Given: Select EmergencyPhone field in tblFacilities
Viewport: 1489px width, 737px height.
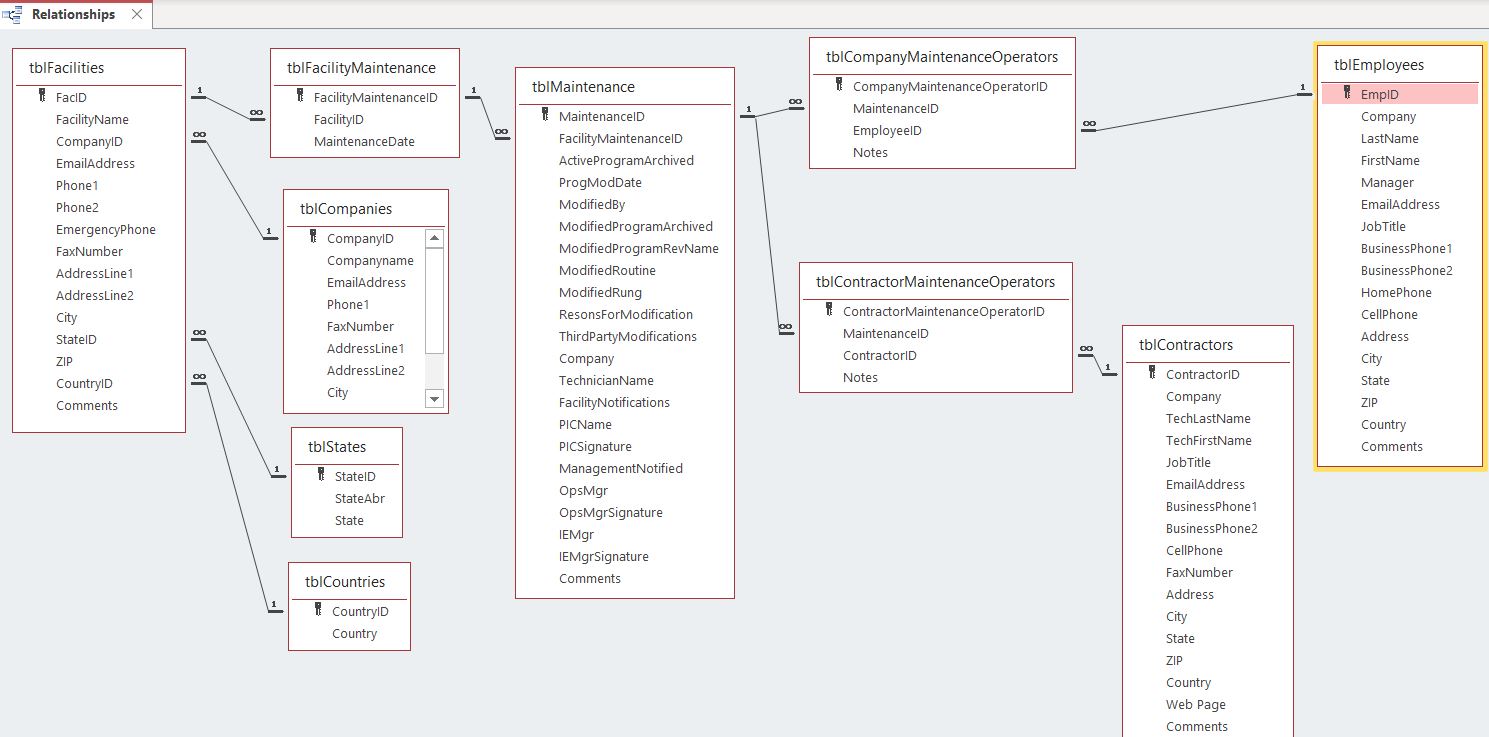Looking at the screenshot, I should [x=106, y=229].
